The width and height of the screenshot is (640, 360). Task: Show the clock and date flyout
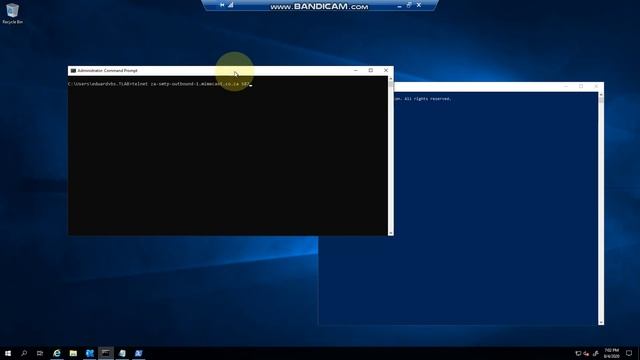click(611, 353)
